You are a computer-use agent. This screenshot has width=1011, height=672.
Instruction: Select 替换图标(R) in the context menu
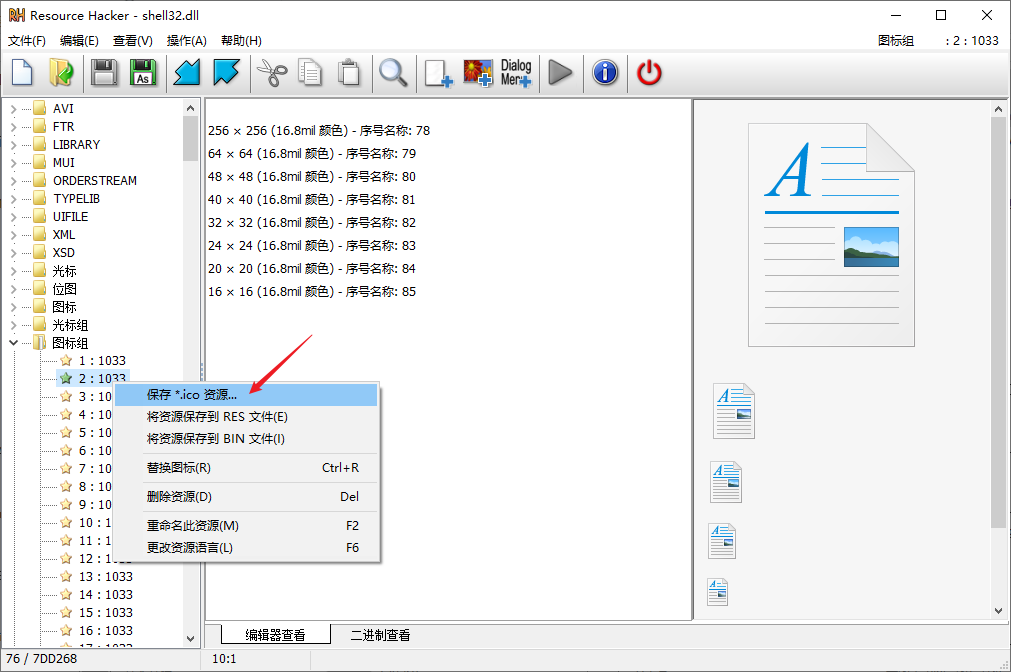click(179, 468)
